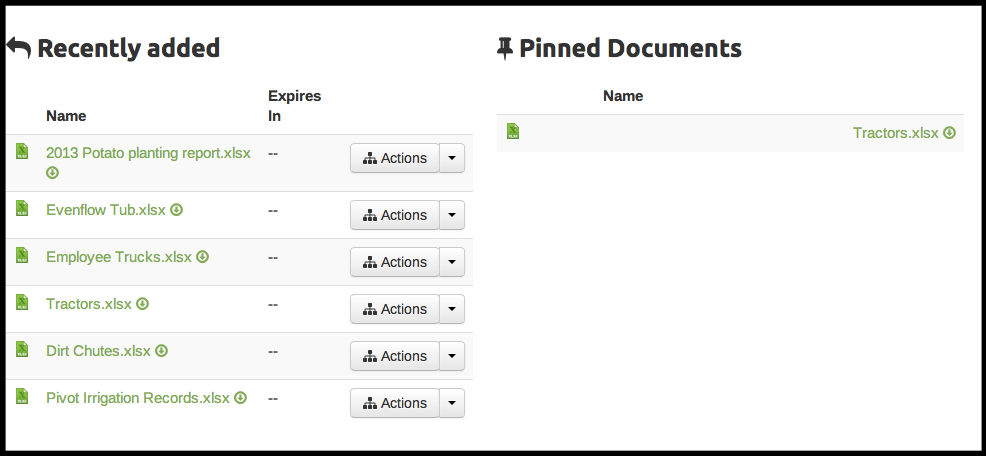Click download icon beside pinned Tractors.xlsx
Viewport: 986px width, 456px height.
(x=950, y=133)
